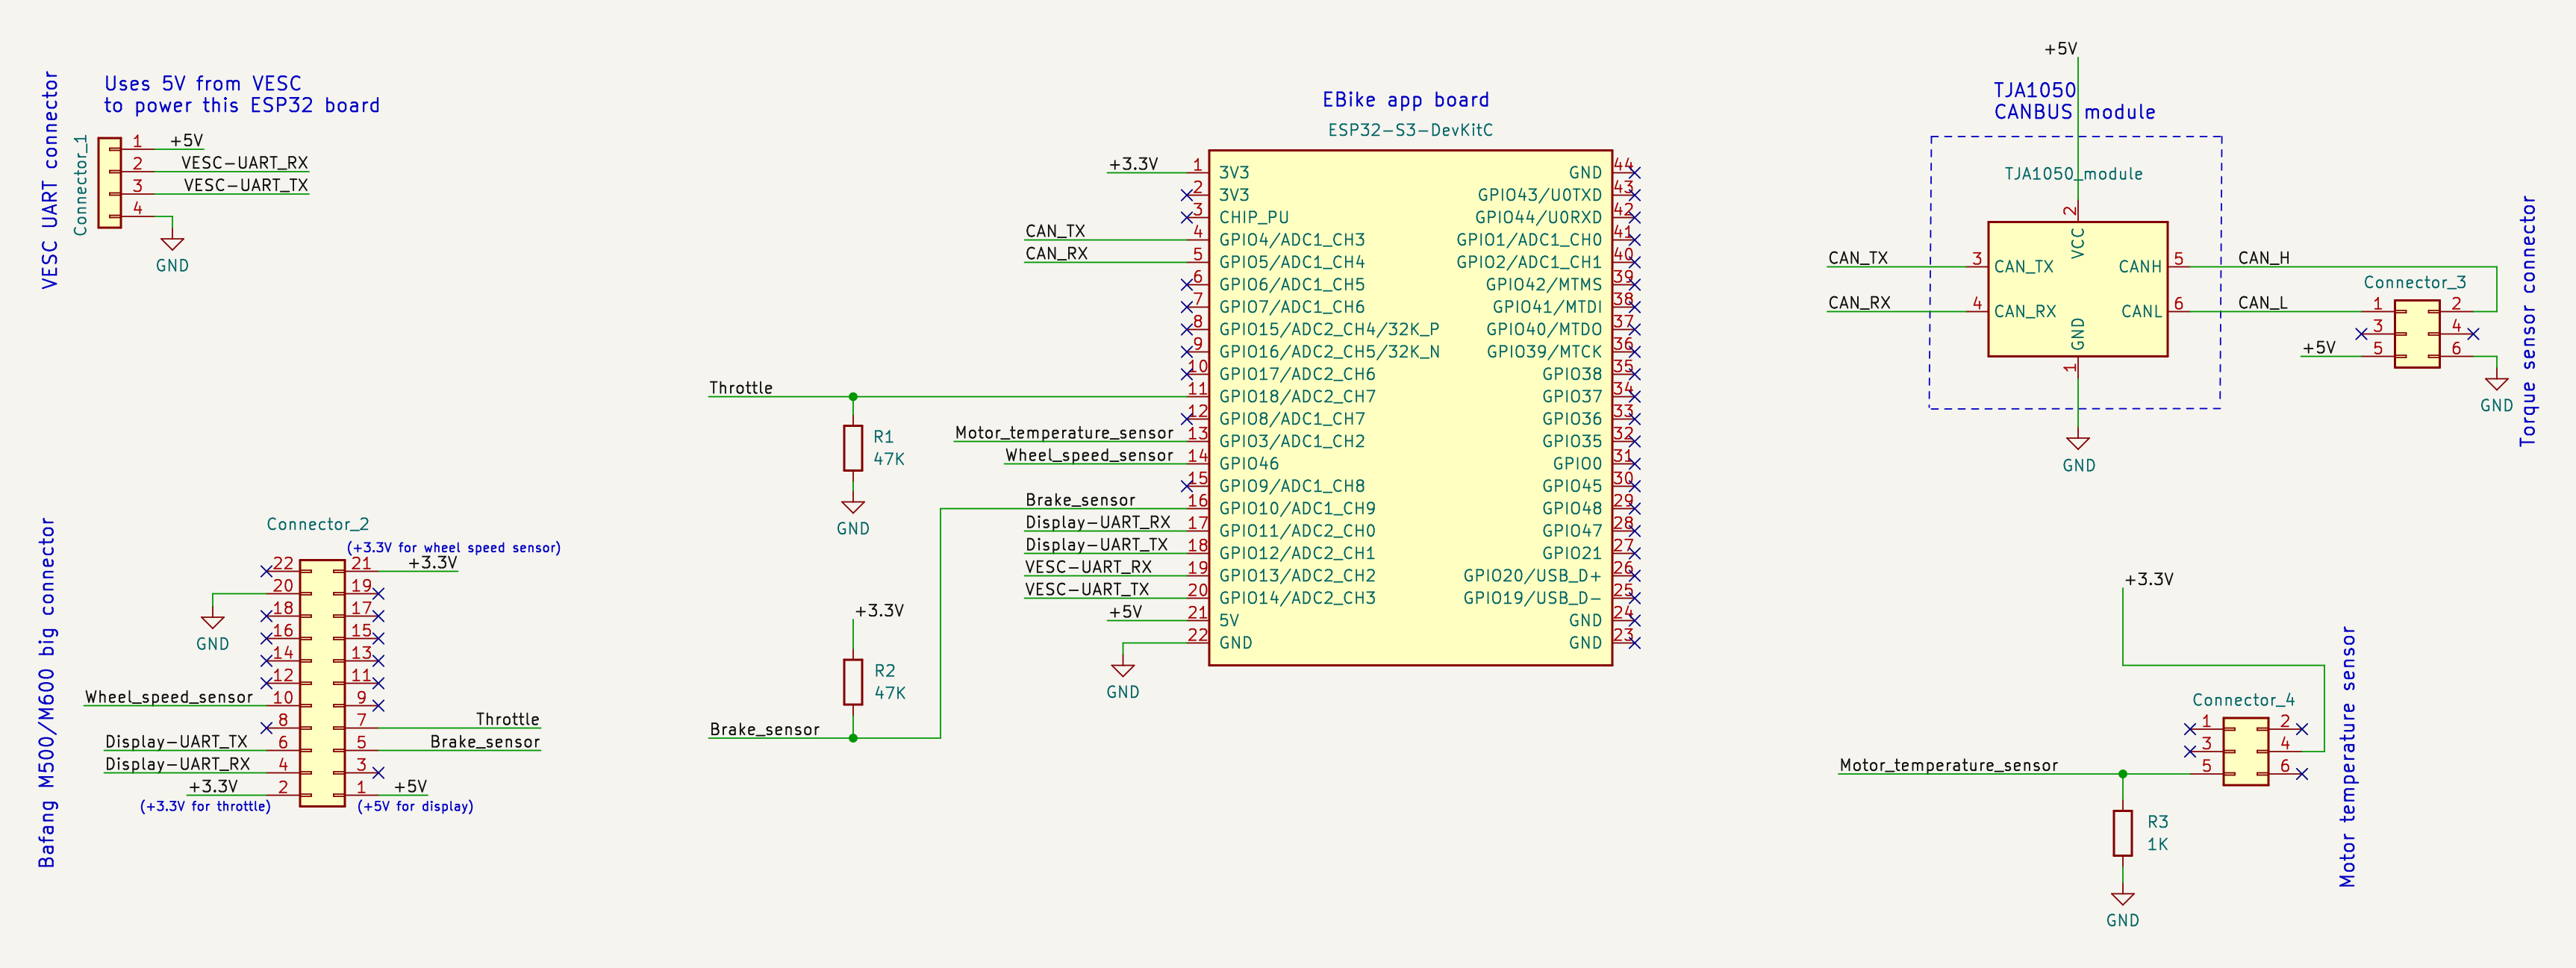This screenshot has width=2576, height=968.
Task: Select the "Torque sensor connector" vertical text
Action: click(2527, 320)
